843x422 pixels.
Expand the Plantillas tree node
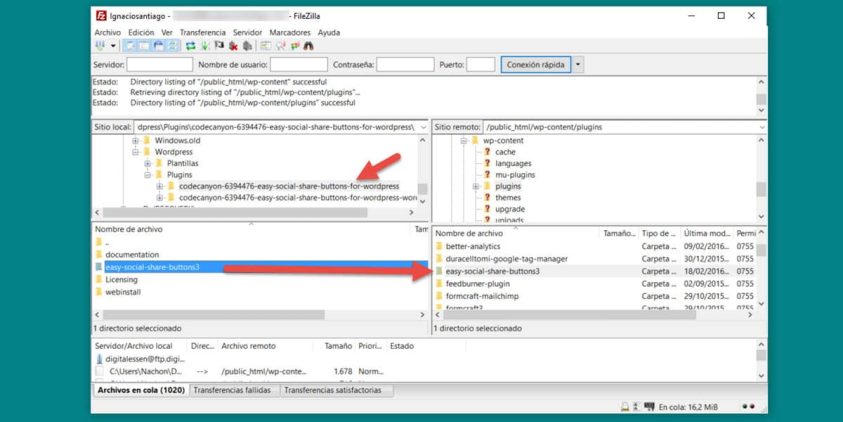(x=147, y=163)
